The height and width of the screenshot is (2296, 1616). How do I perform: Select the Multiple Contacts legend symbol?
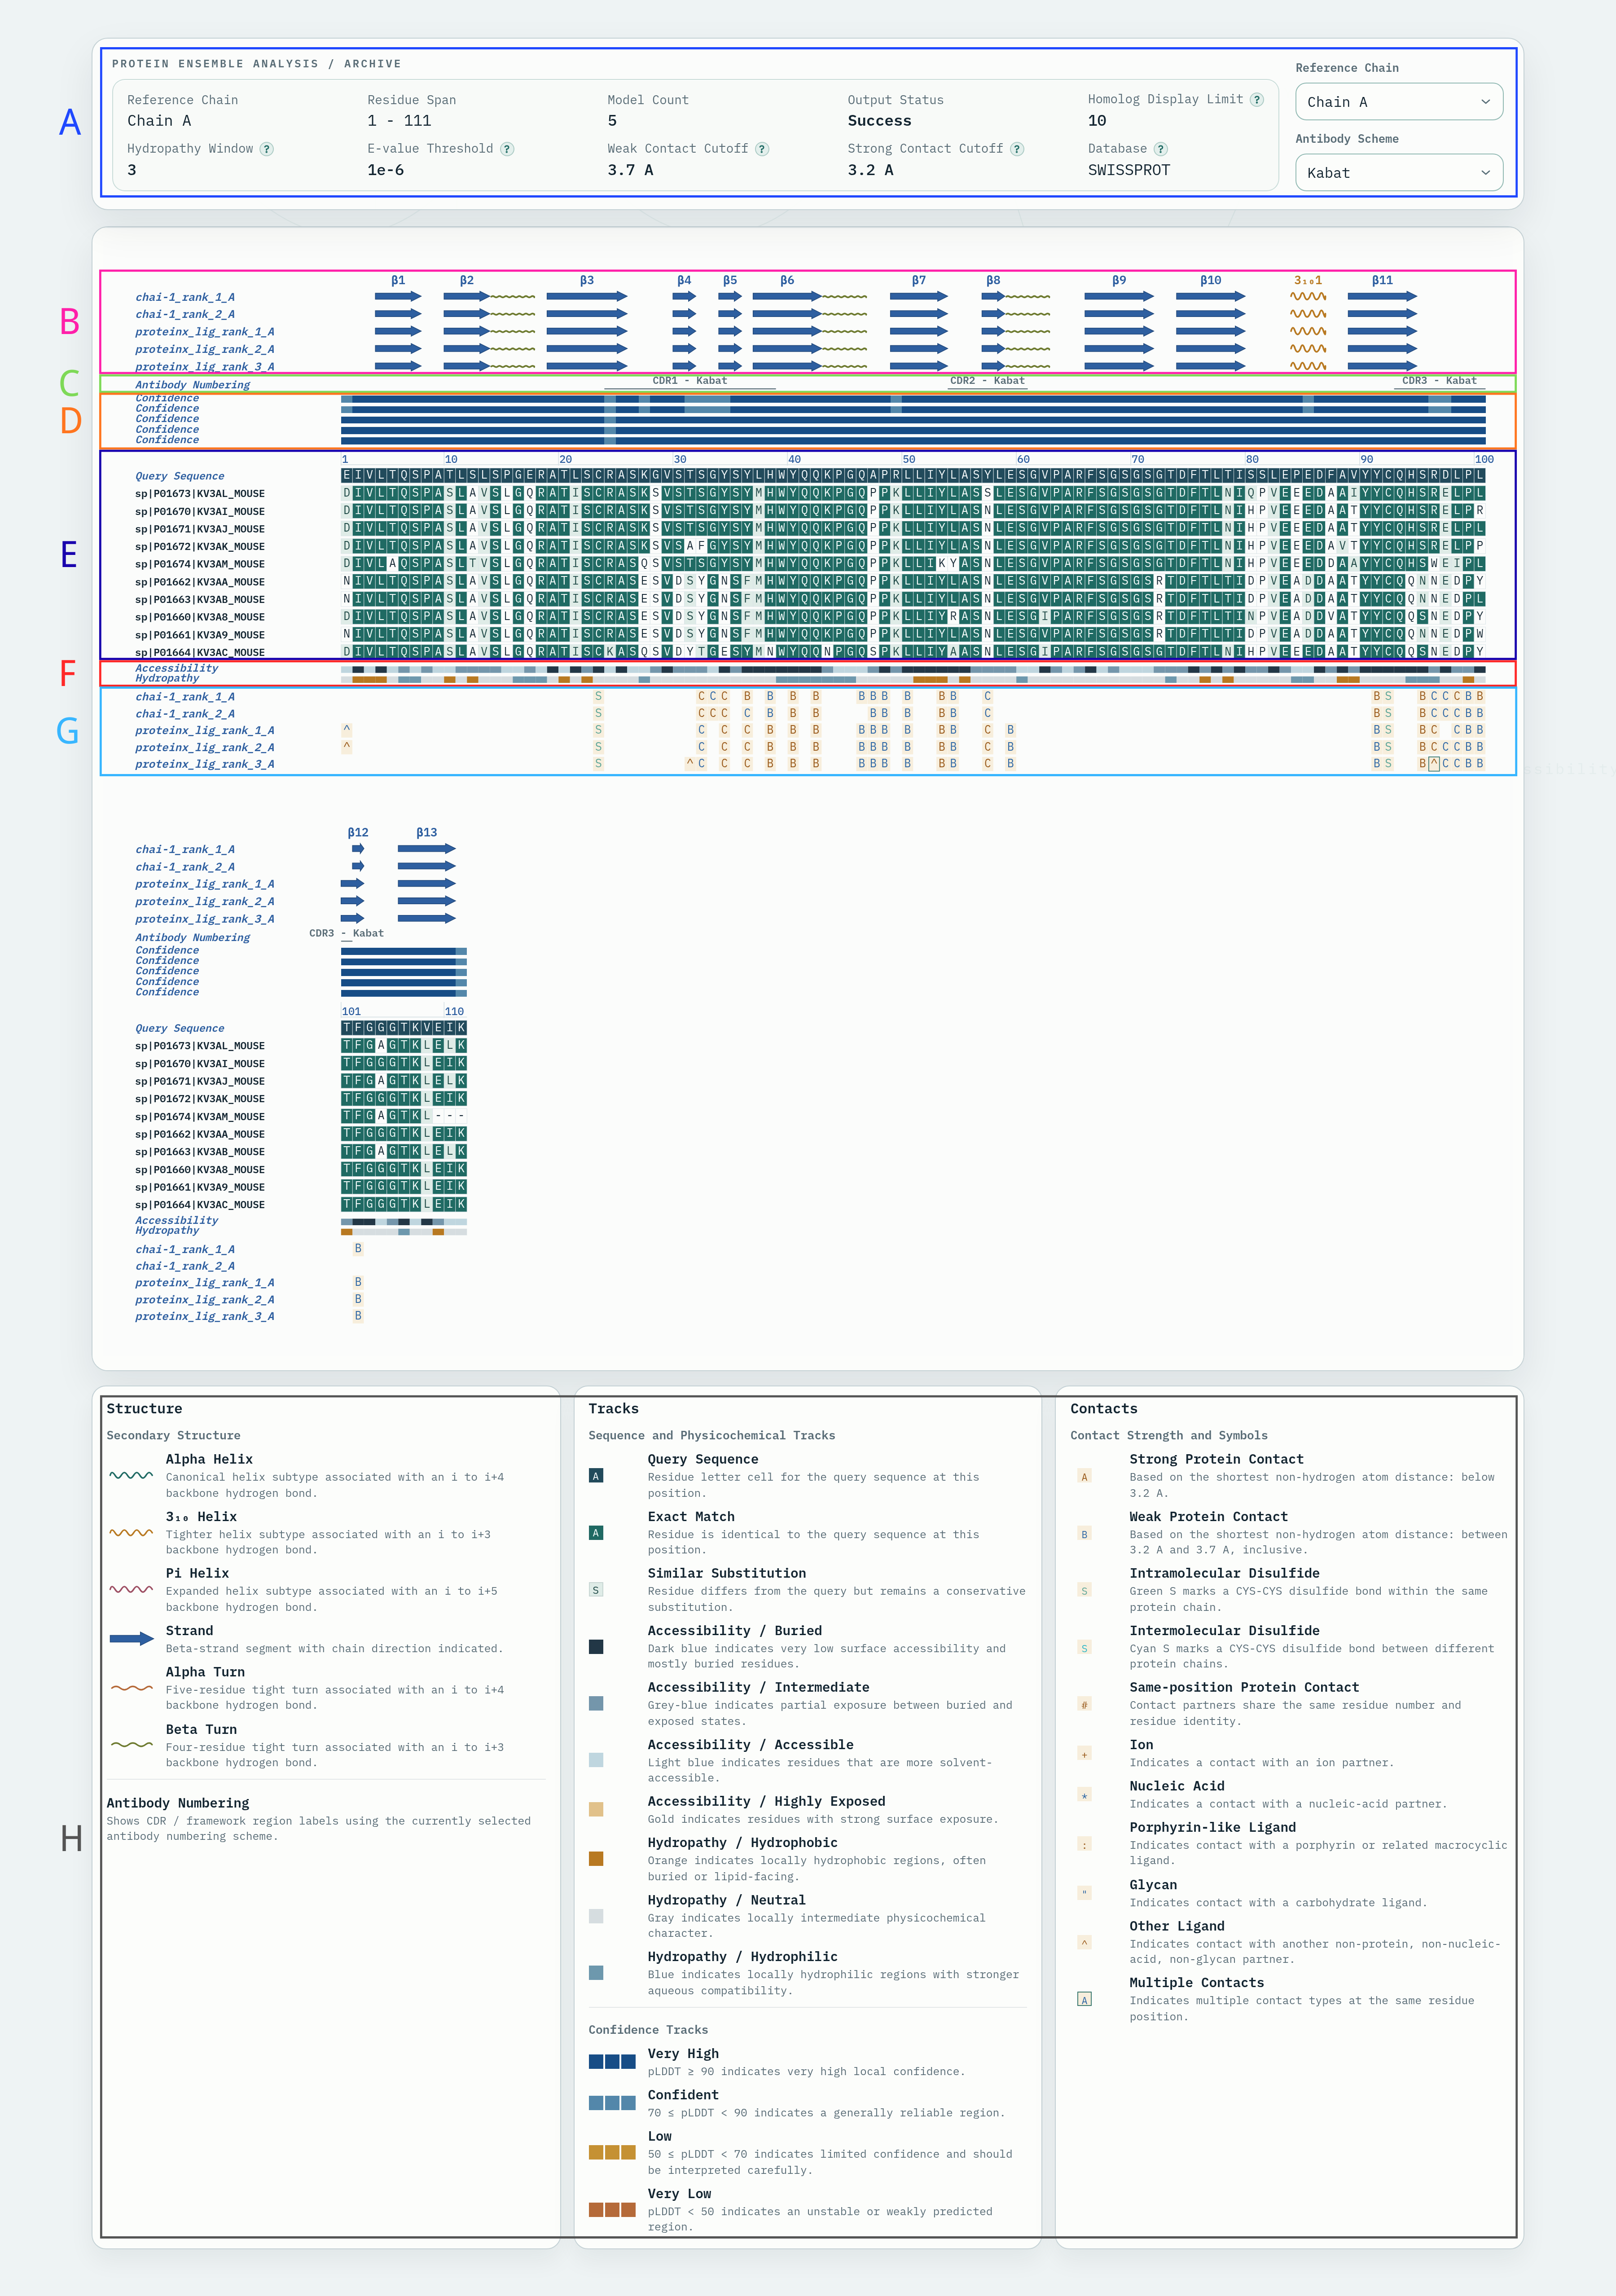pyautogui.click(x=1084, y=1999)
